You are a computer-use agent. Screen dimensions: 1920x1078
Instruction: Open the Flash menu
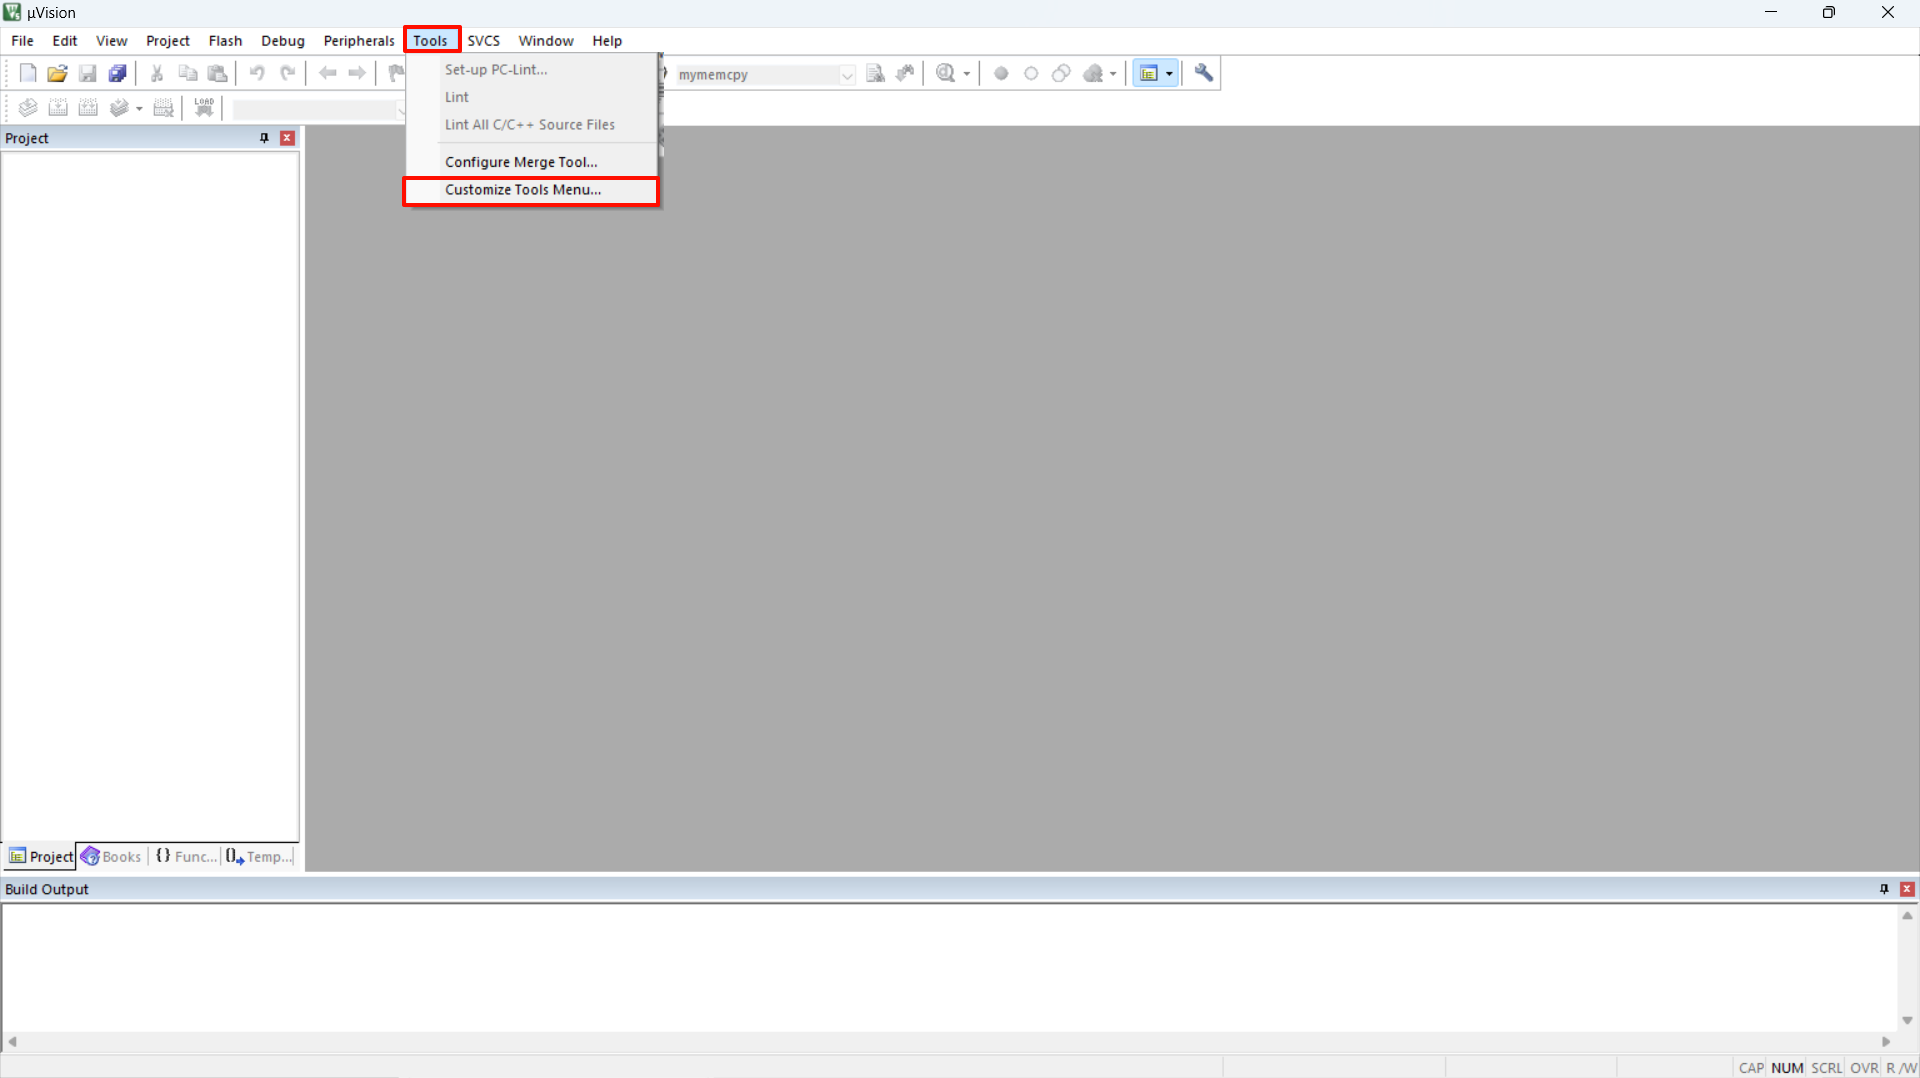[225, 40]
